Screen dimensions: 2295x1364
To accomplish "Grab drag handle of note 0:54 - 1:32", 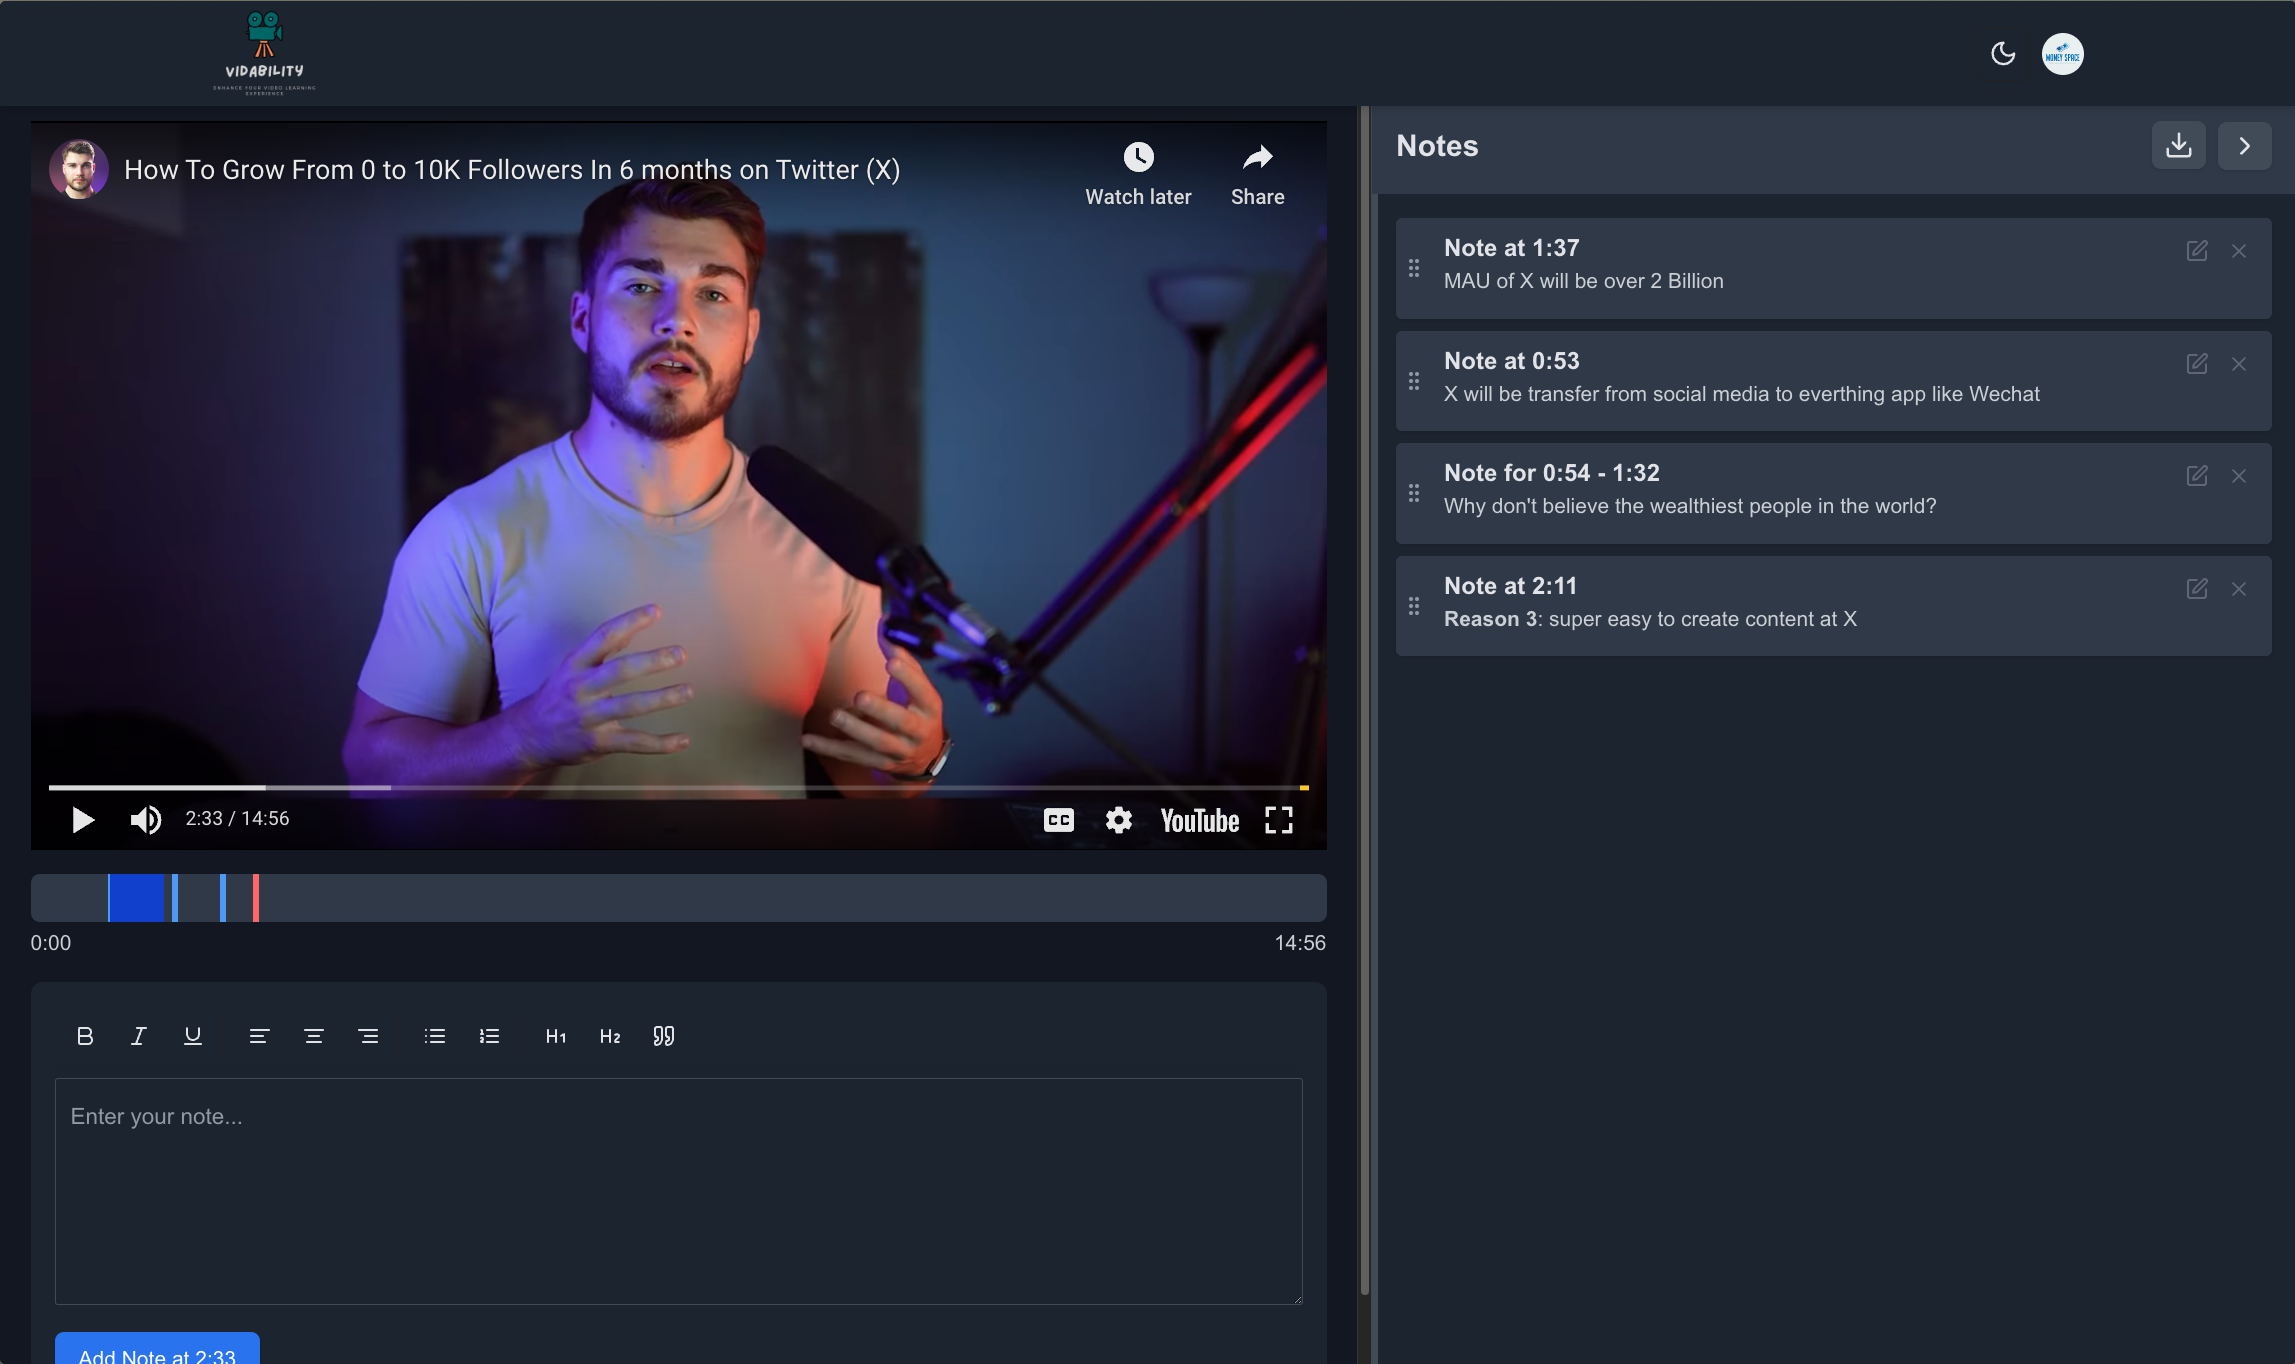I will click(x=1414, y=493).
